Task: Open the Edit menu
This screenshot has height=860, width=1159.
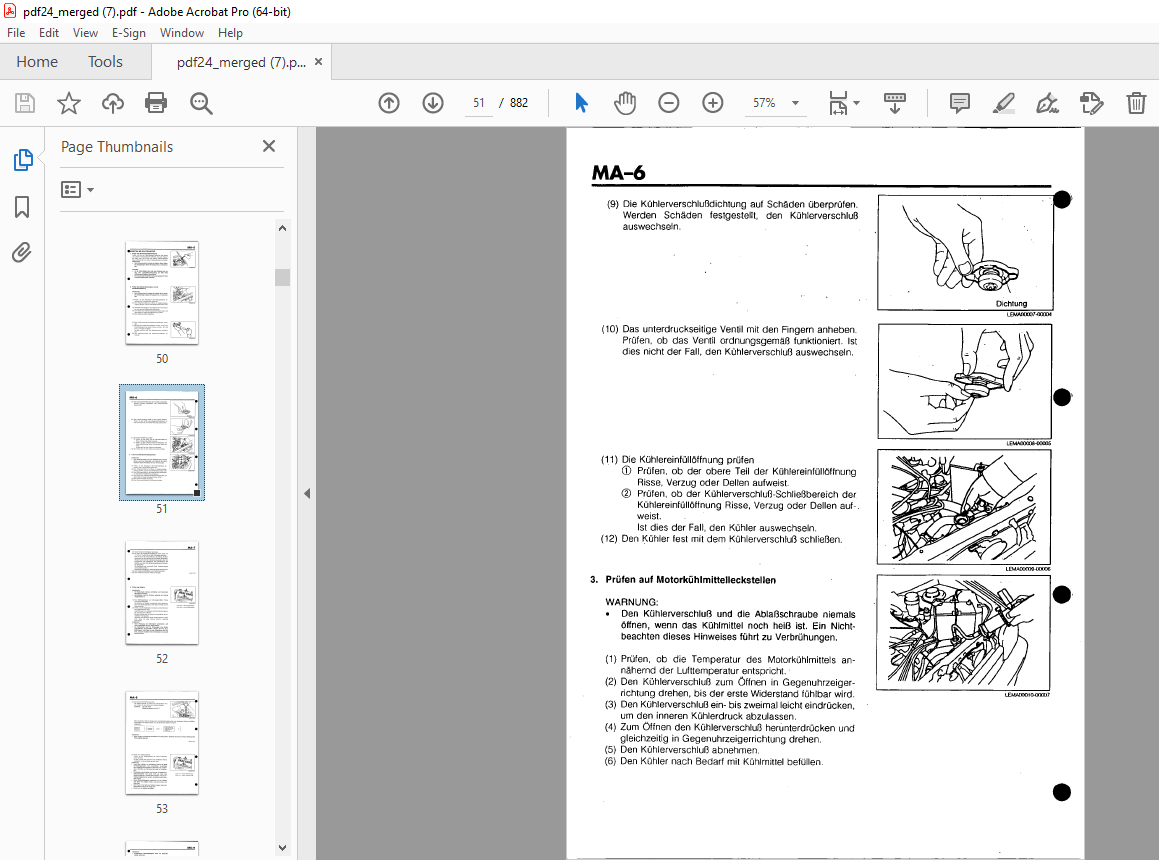Action: pyautogui.click(x=49, y=33)
